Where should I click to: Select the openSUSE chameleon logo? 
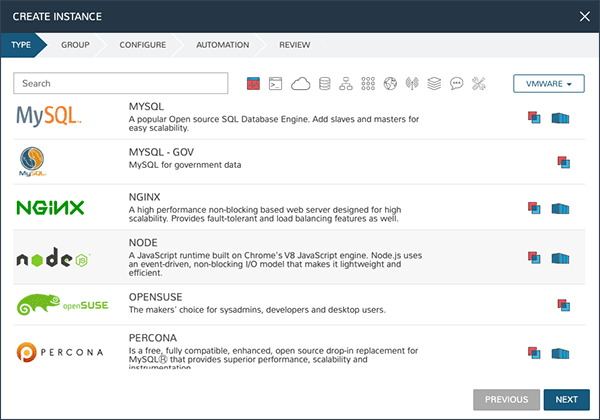click(x=63, y=304)
